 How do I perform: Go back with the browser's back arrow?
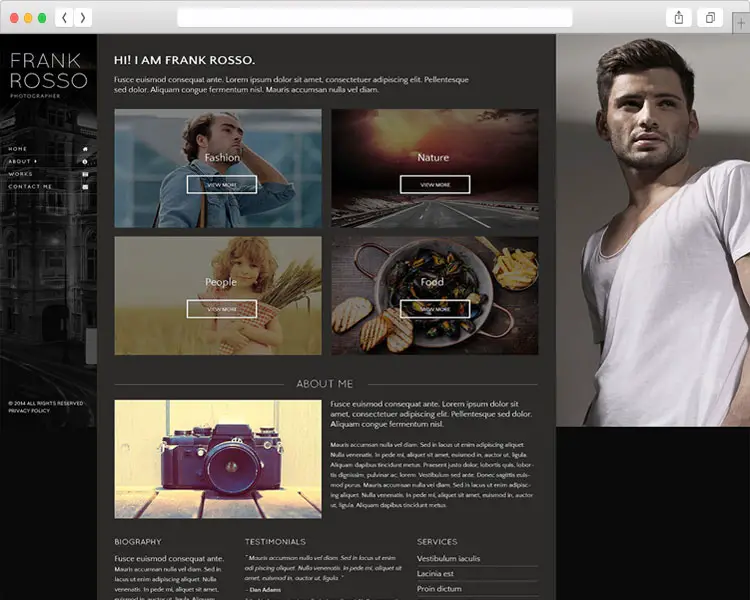[x=64, y=18]
